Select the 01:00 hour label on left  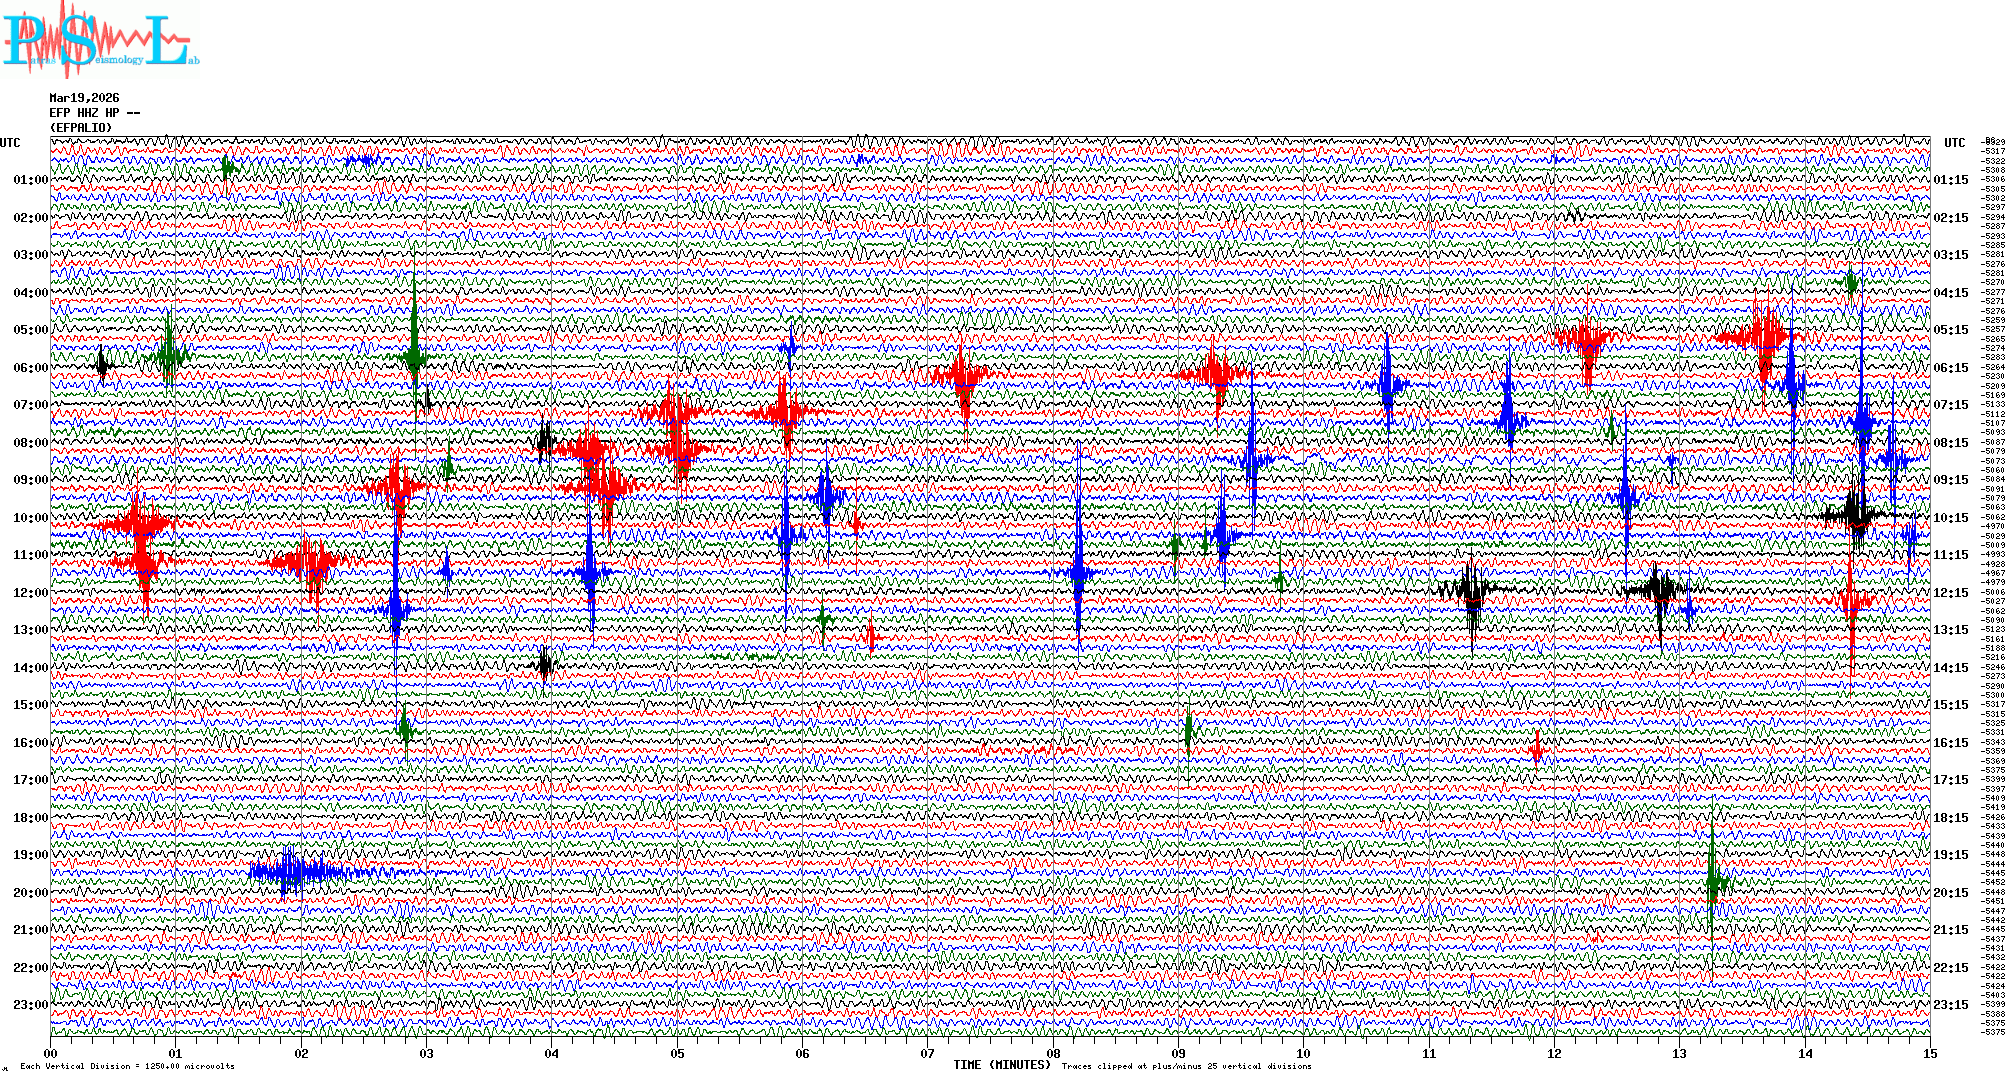pos(30,180)
